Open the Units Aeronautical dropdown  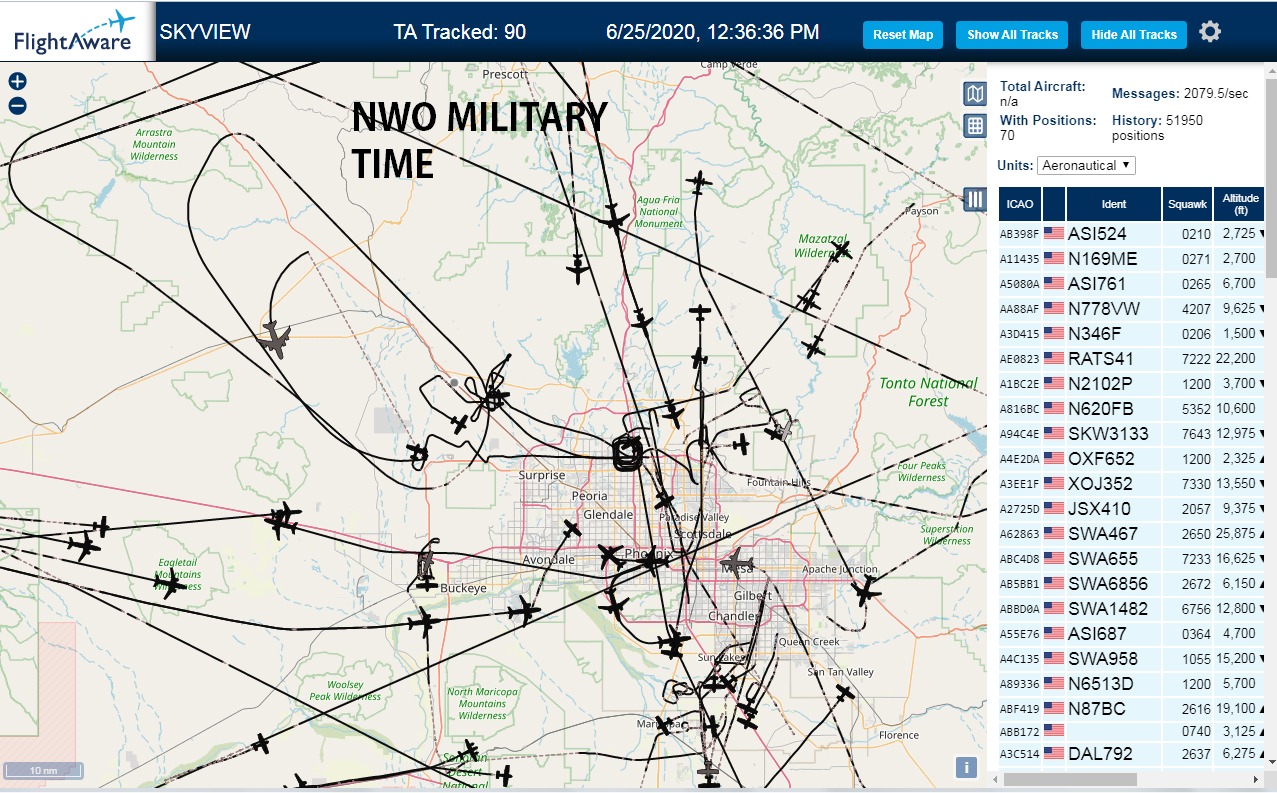tap(1086, 165)
